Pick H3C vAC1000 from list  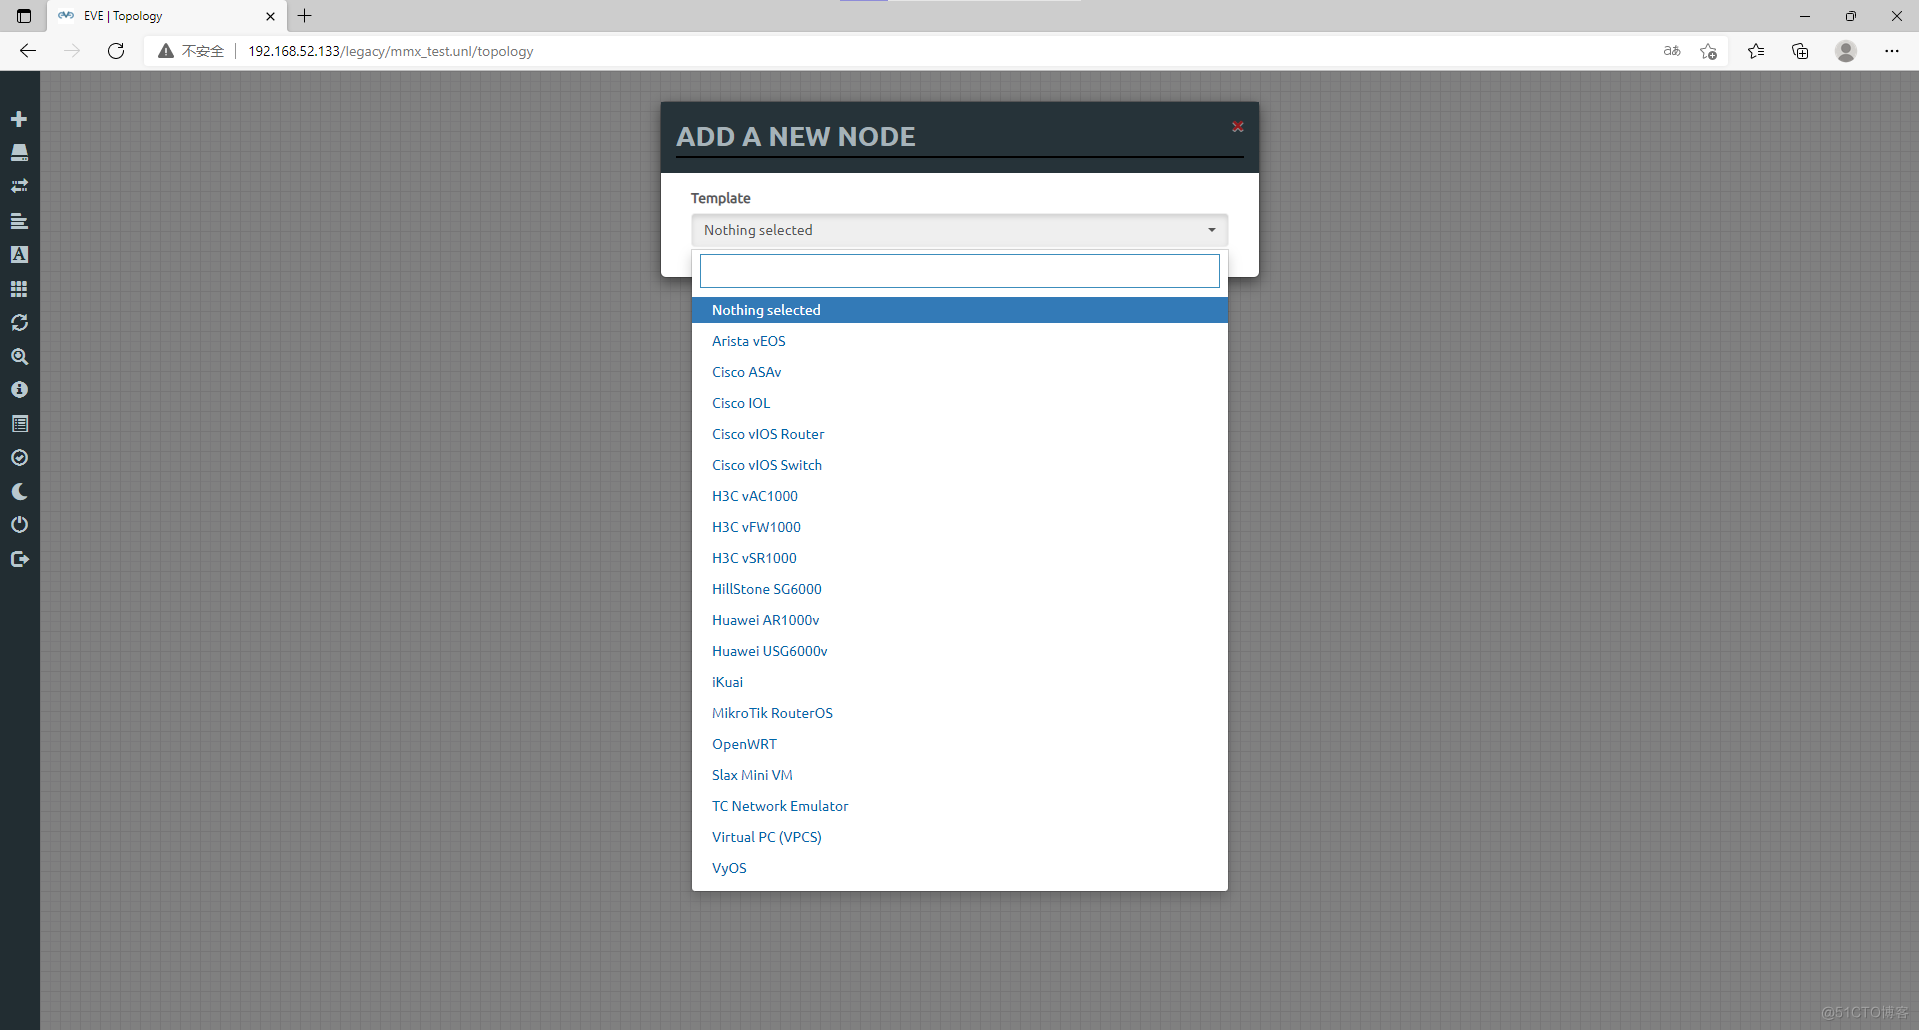tap(959, 496)
